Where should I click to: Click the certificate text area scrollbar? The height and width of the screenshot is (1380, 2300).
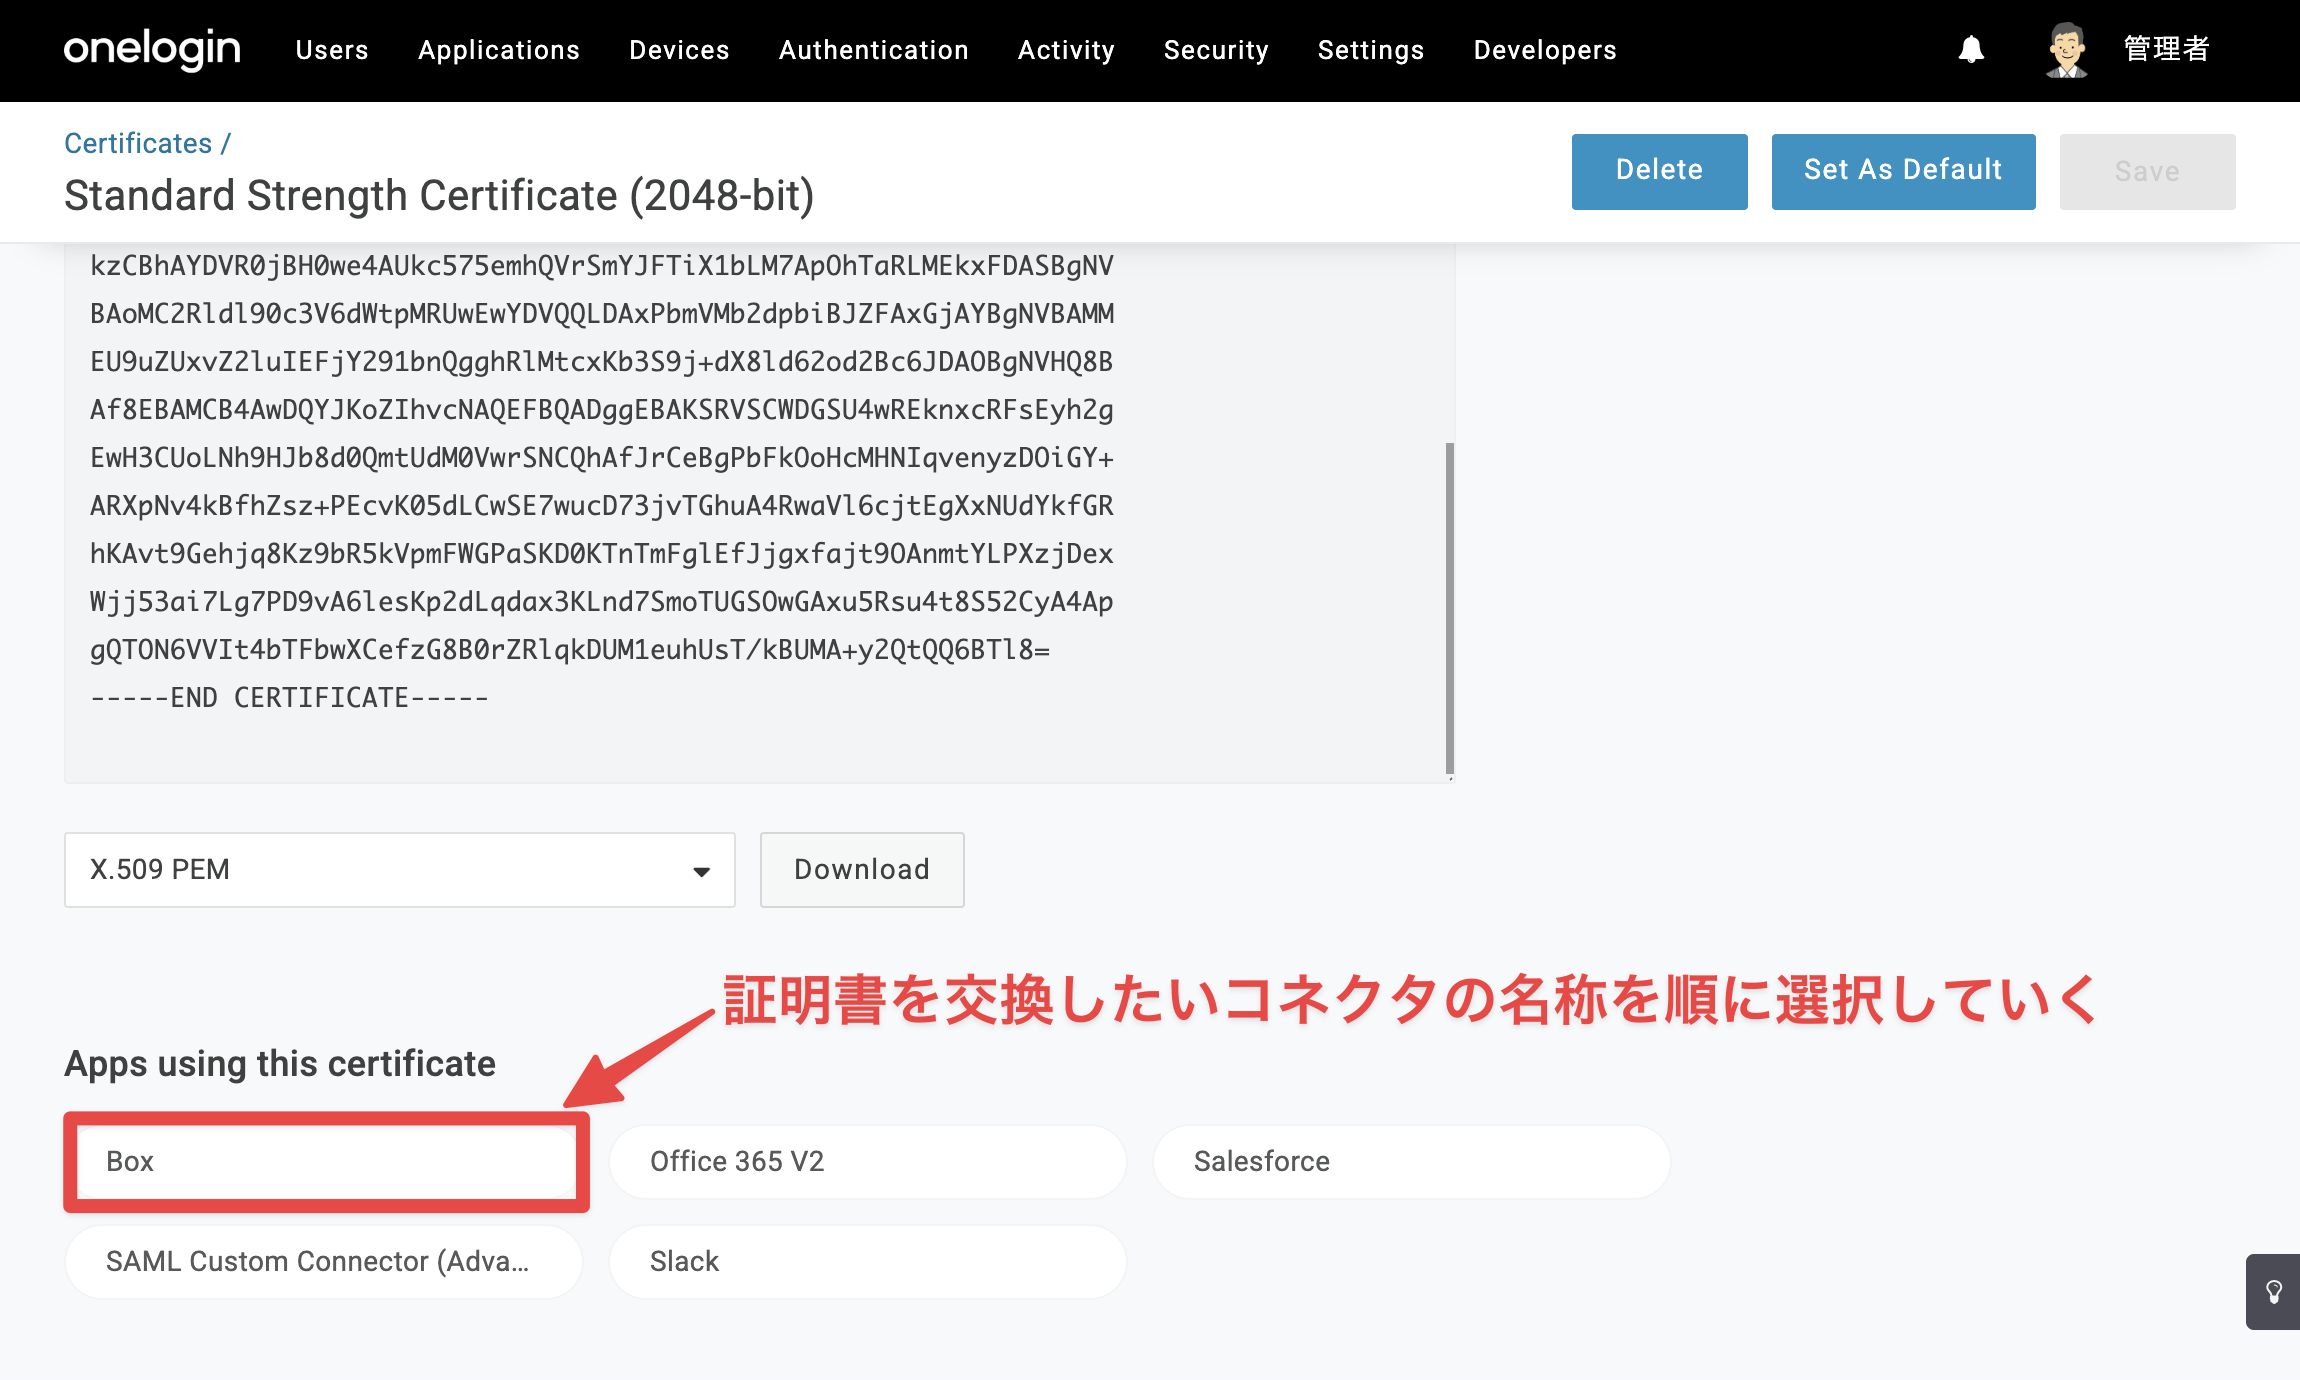[1450, 608]
